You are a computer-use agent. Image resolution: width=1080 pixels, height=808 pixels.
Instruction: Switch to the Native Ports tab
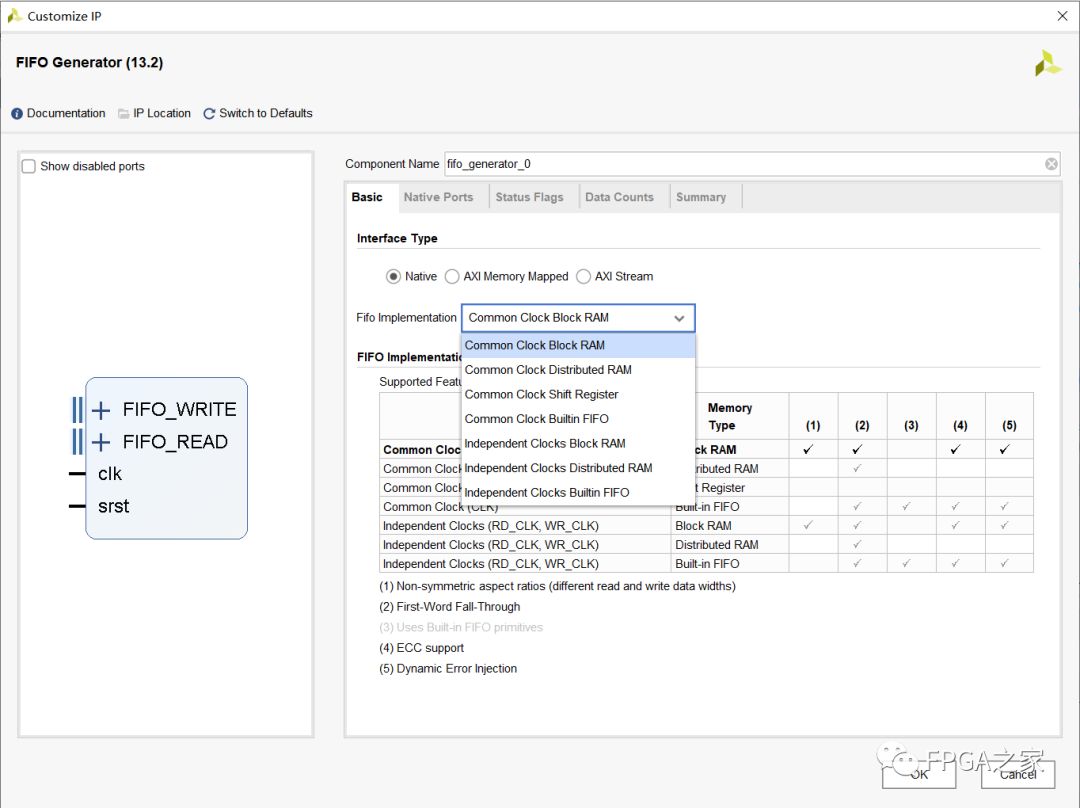[438, 197]
